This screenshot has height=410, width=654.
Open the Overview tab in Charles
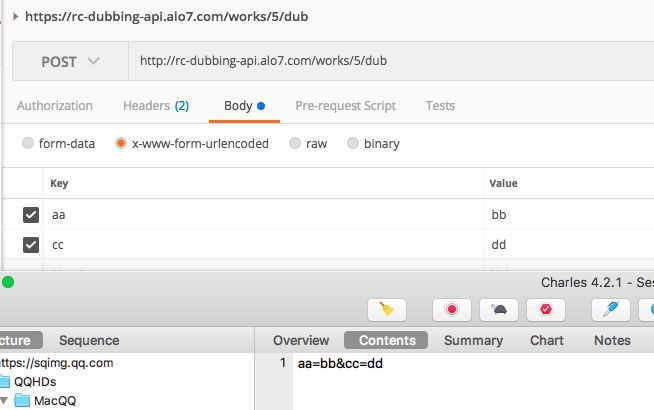[x=301, y=340]
